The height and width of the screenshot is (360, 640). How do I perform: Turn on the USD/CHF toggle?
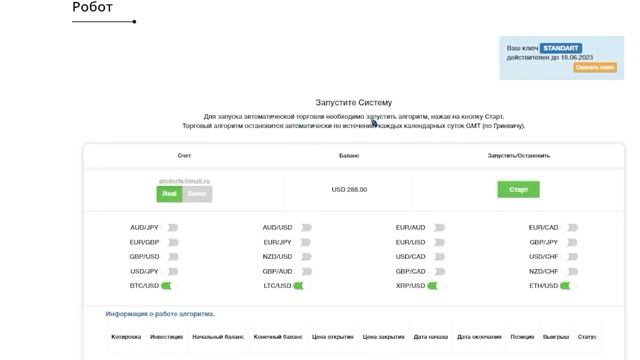tap(572, 257)
